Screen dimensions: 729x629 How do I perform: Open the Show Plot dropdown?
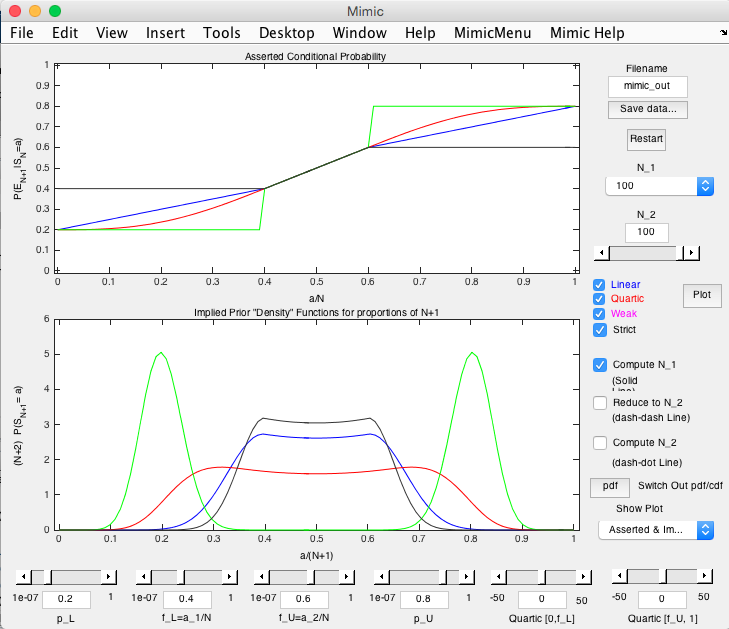pos(656,530)
